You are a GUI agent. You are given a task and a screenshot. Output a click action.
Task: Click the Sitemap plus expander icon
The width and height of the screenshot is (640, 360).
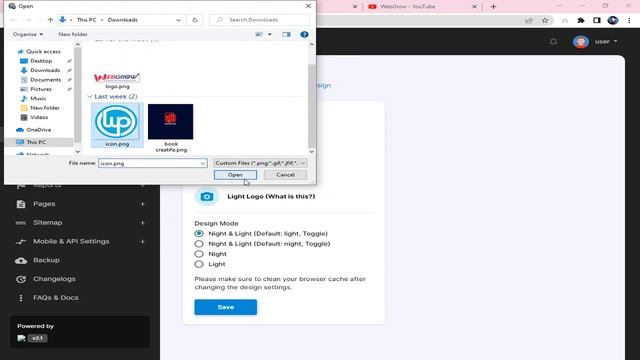click(x=142, y=222)
